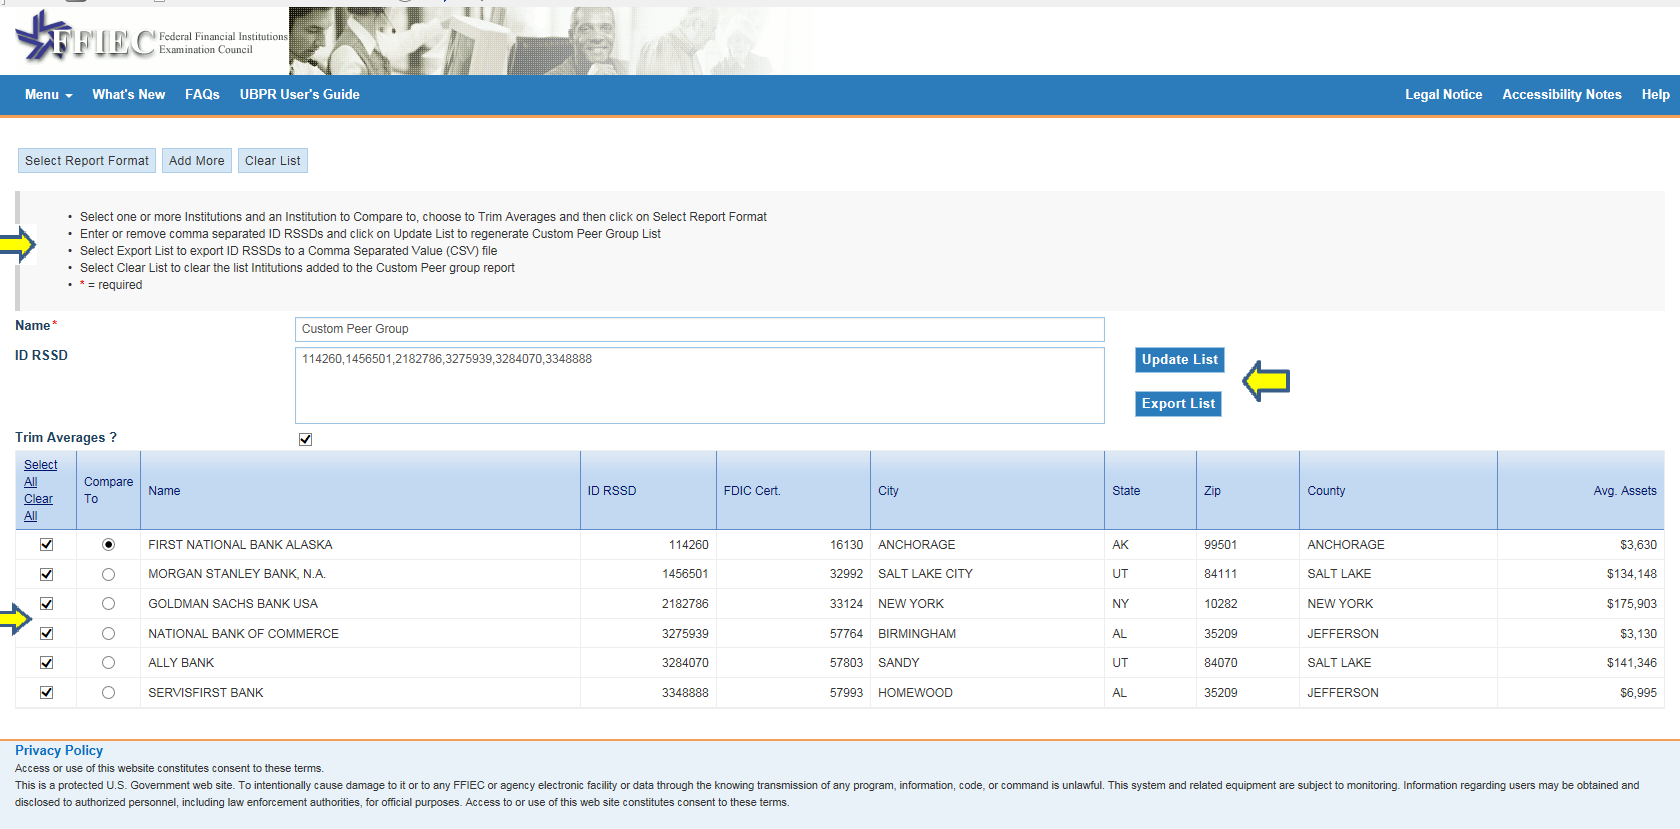
Task: Click the Clear List button
Action: pos(273,161)
